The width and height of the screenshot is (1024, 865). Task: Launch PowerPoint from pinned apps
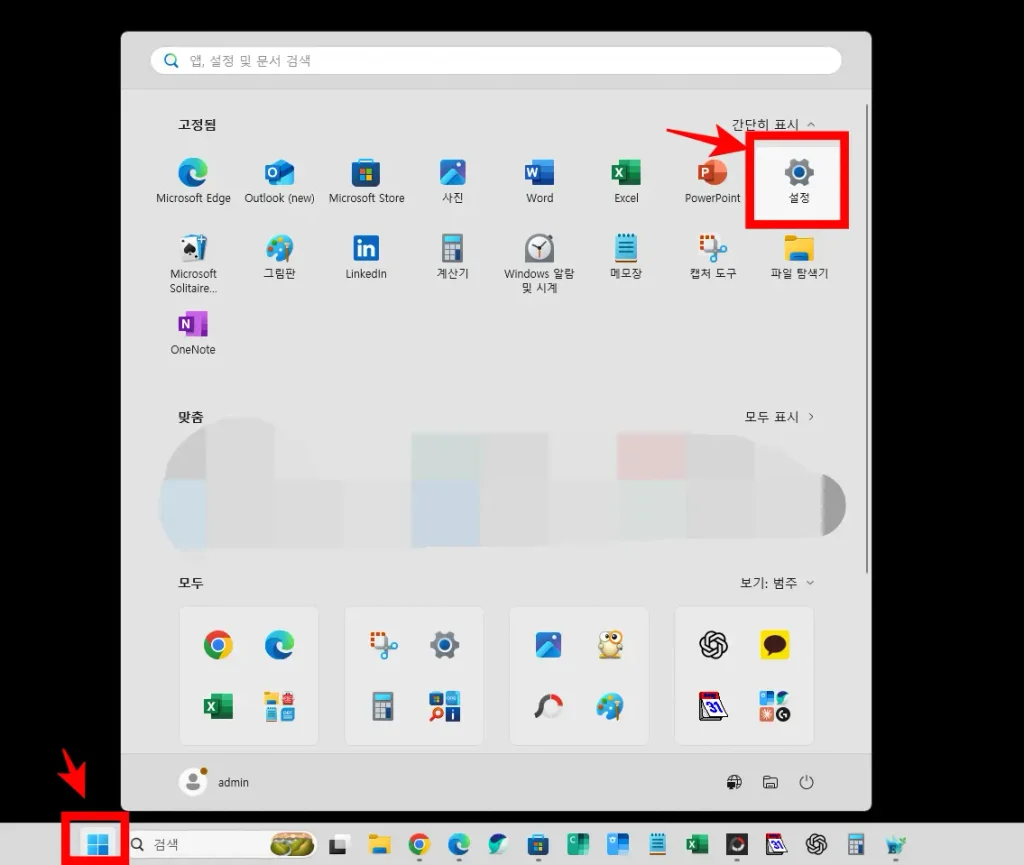(x=712, y=181)
